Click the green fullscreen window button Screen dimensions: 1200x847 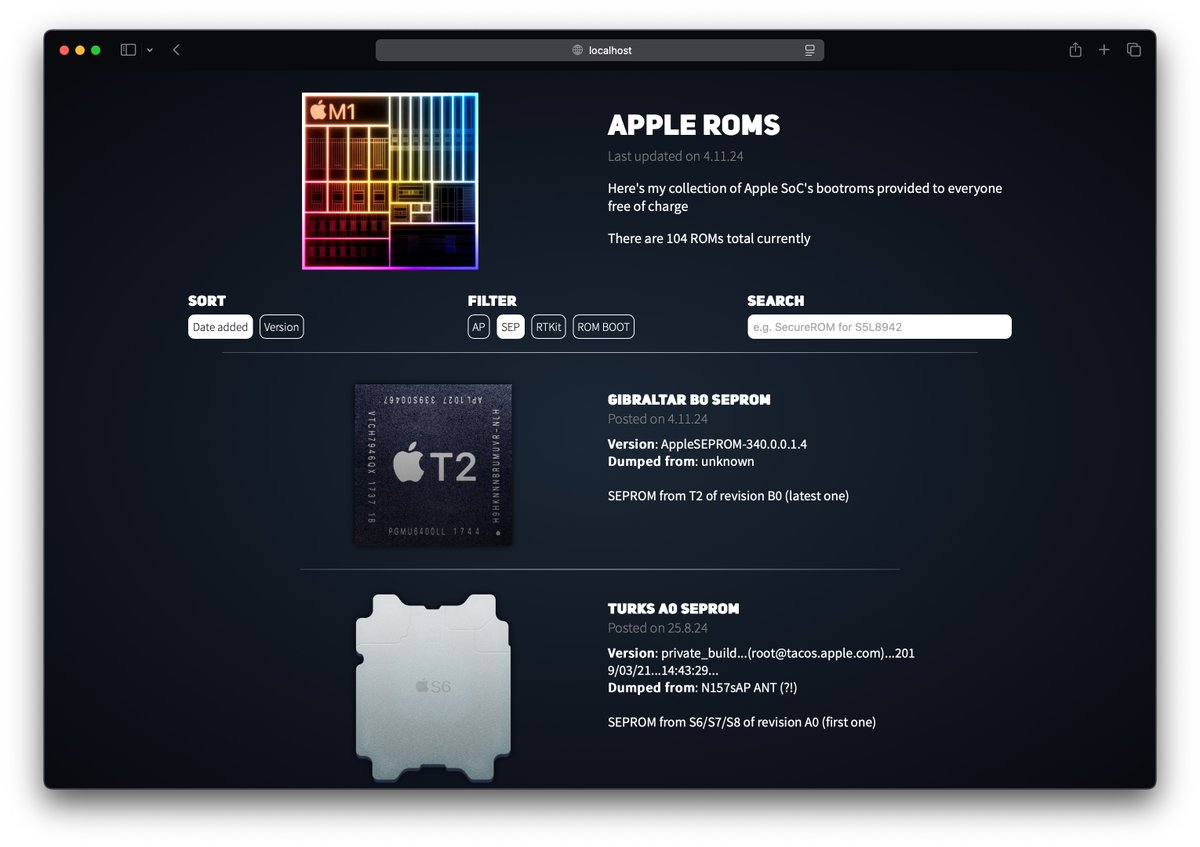[x=96, y=50]
